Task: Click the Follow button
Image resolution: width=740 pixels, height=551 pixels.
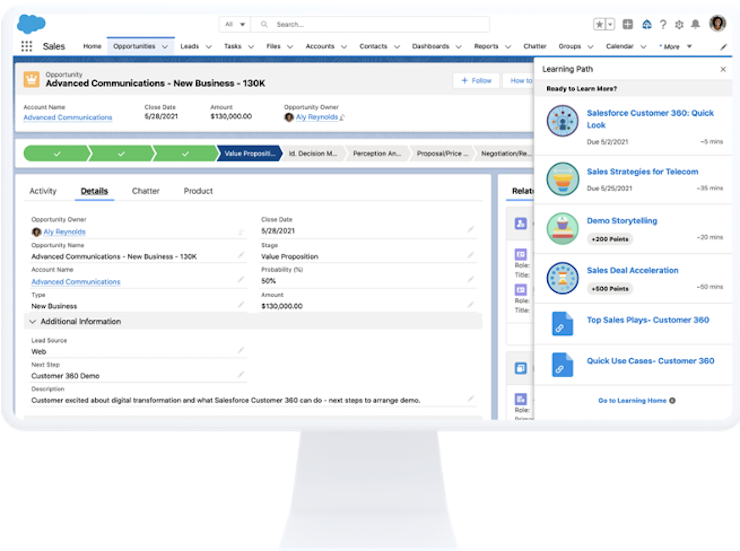Action: (476, 81)
